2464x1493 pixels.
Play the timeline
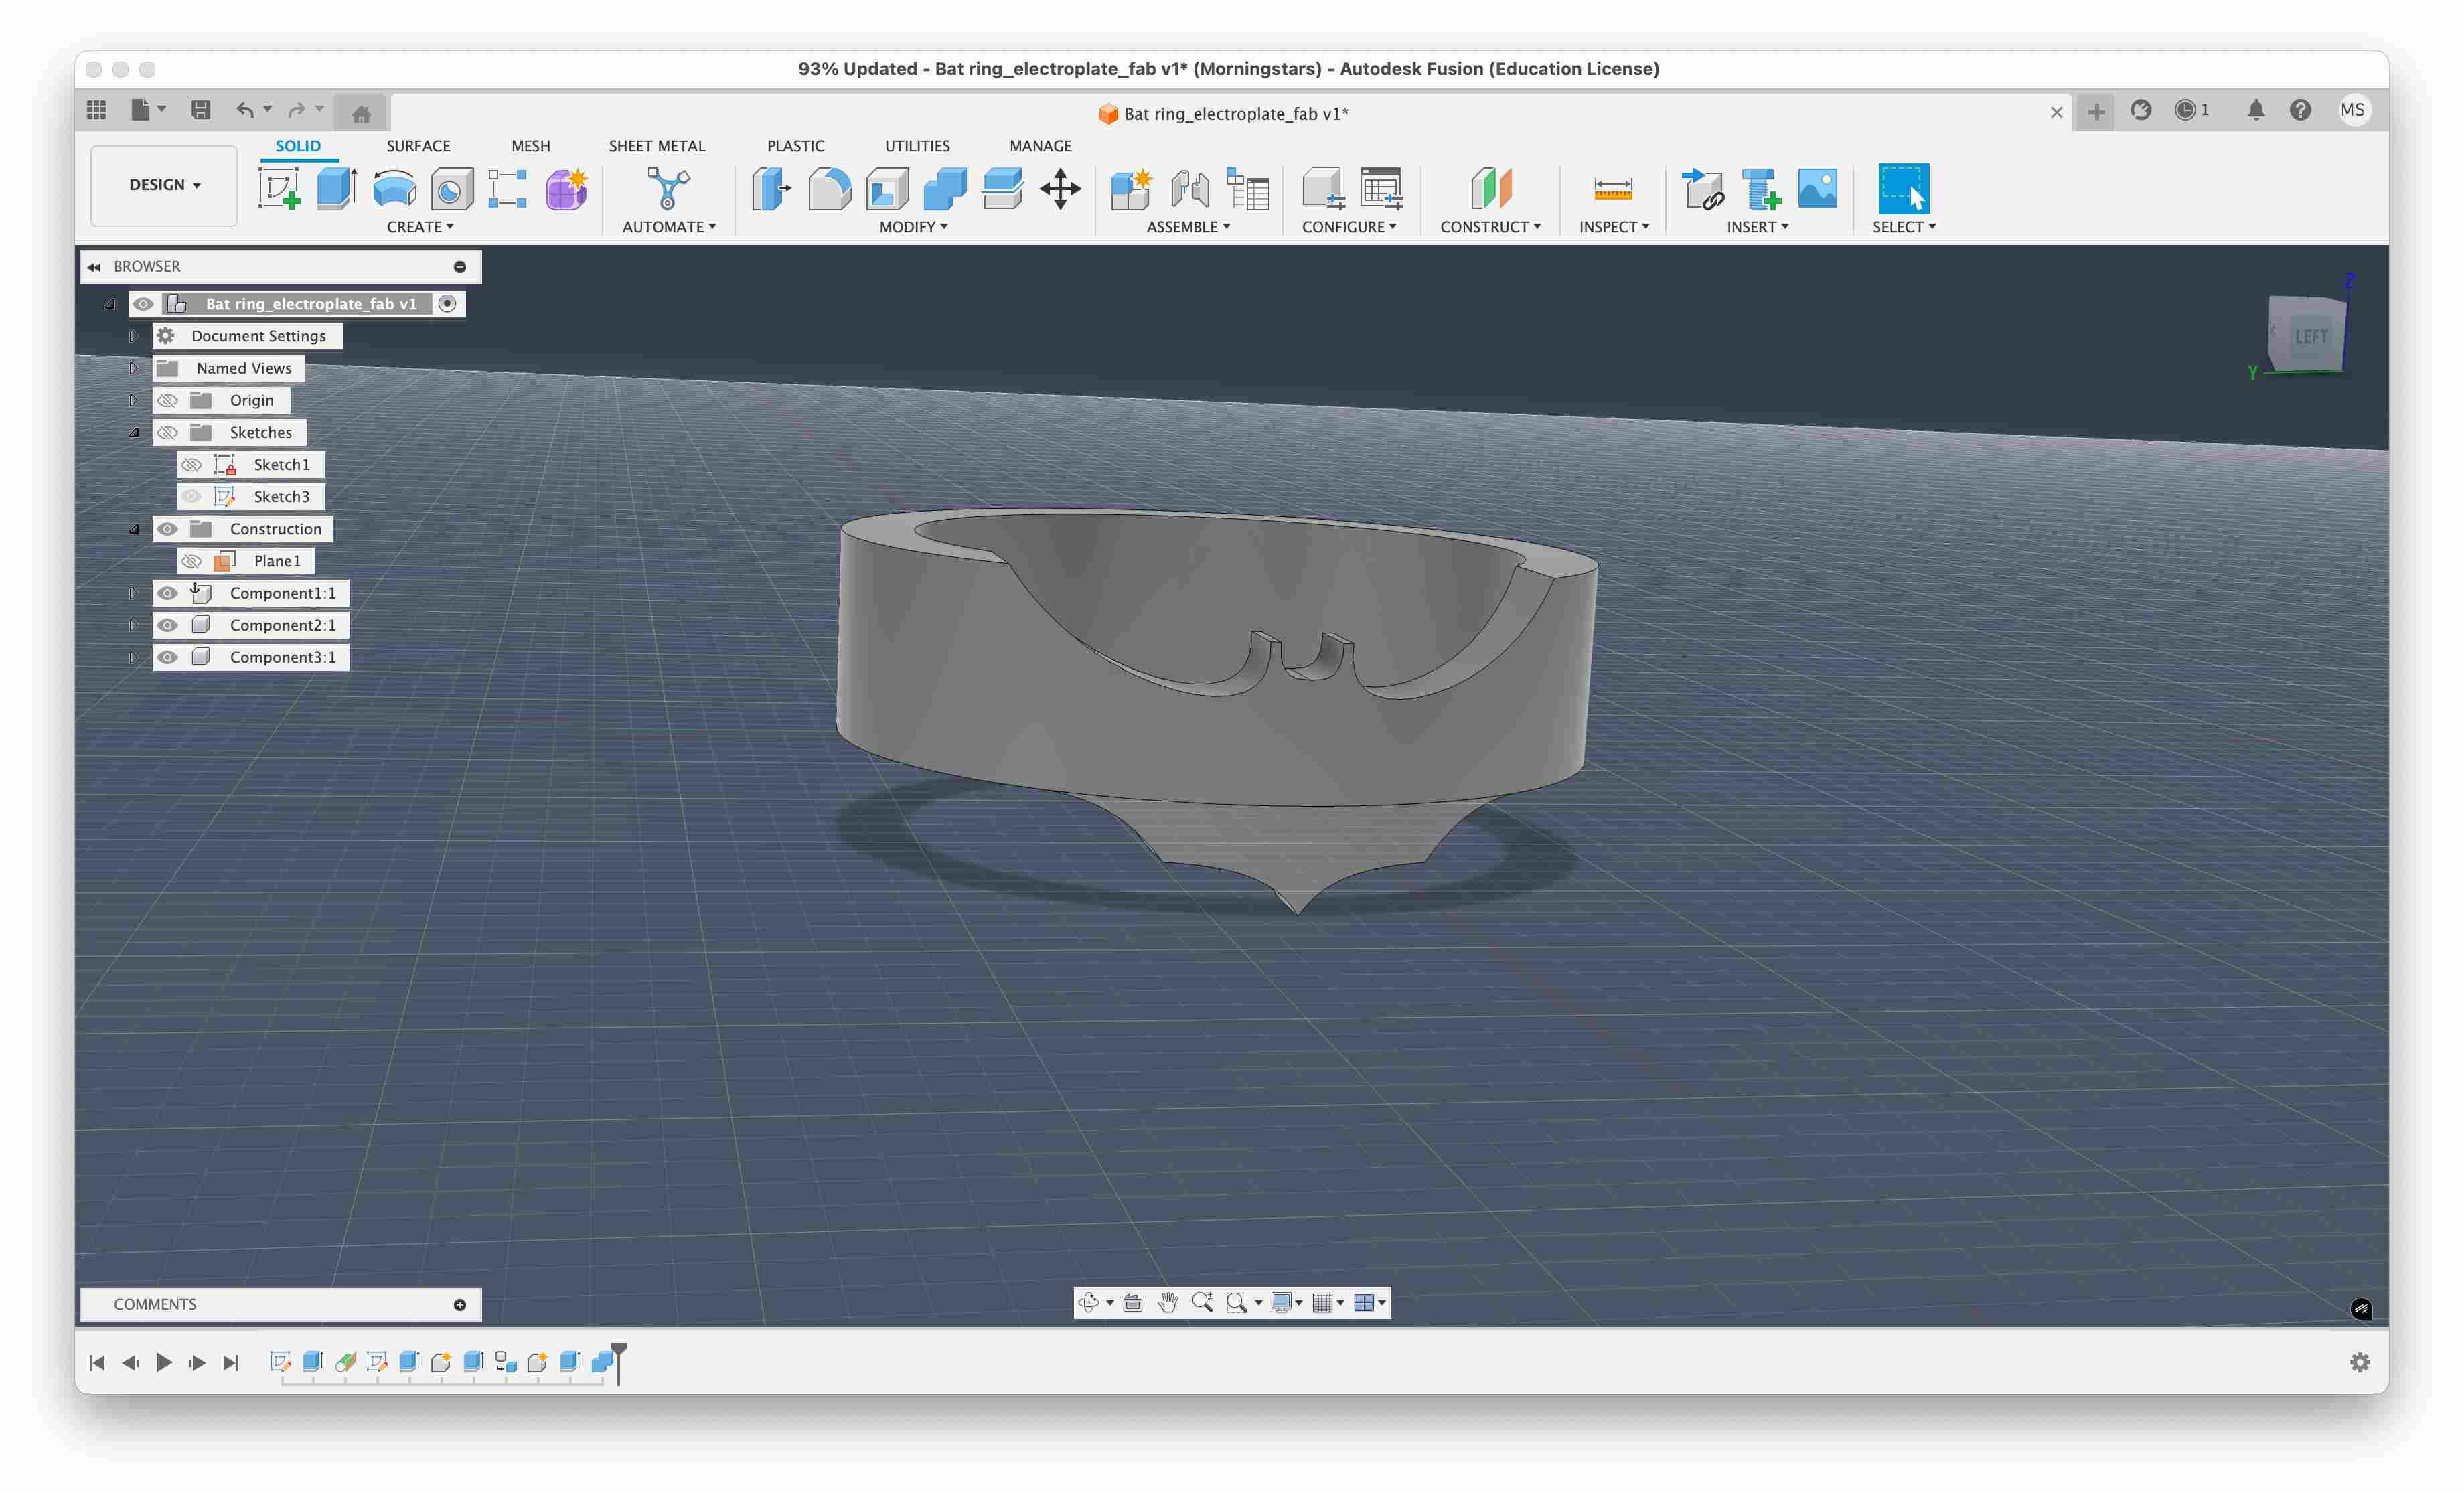click(164, 1362)
